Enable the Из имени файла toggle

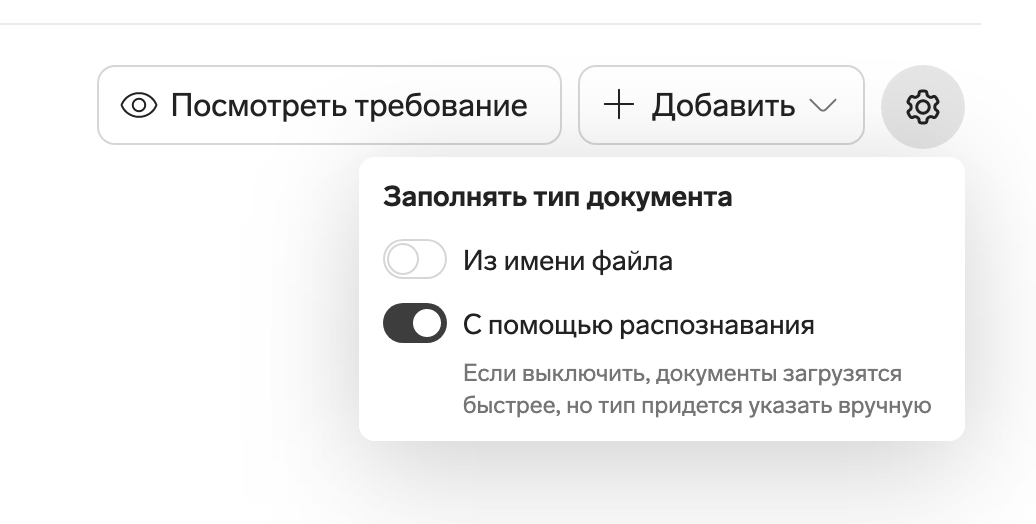414,261
